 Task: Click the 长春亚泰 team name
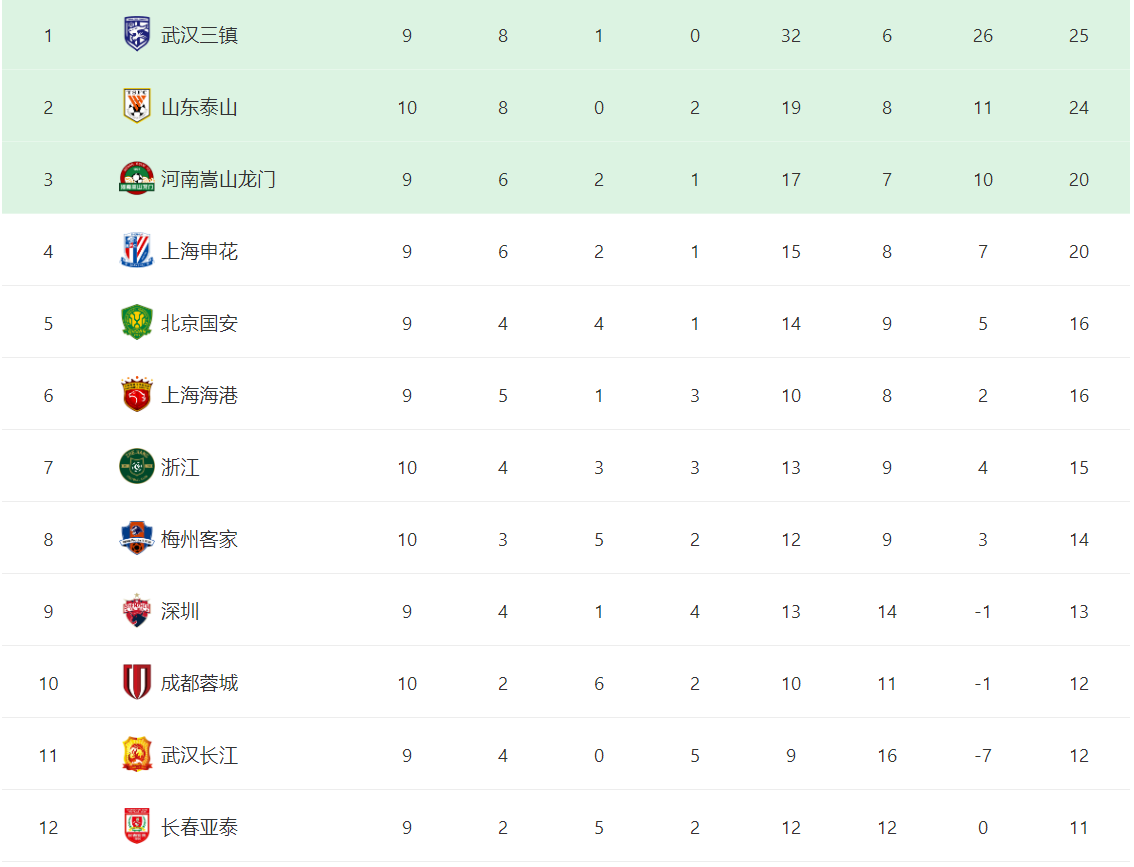tap(199, 828)
